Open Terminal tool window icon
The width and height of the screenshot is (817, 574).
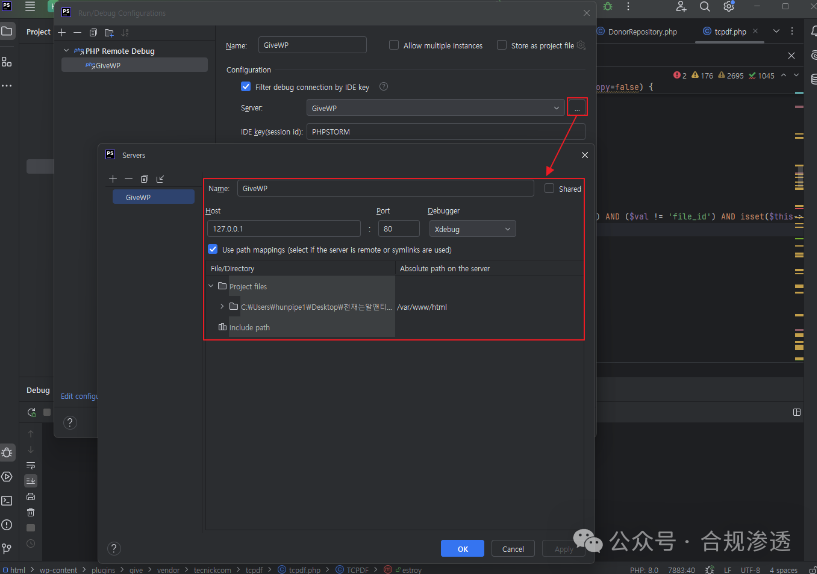pos(7,501)
